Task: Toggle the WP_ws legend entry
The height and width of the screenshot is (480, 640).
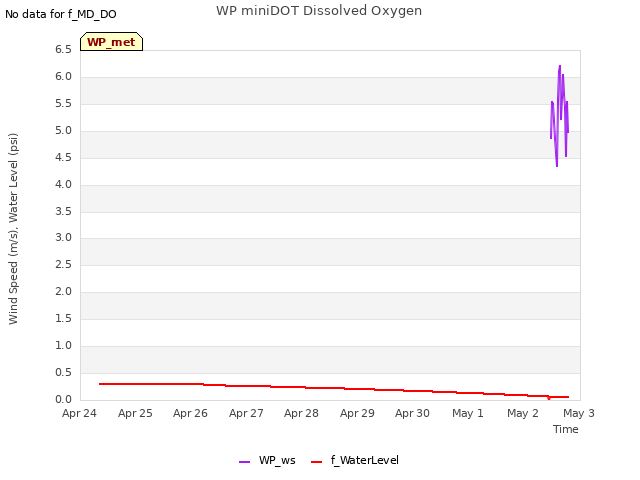Action: click(267, 460)
